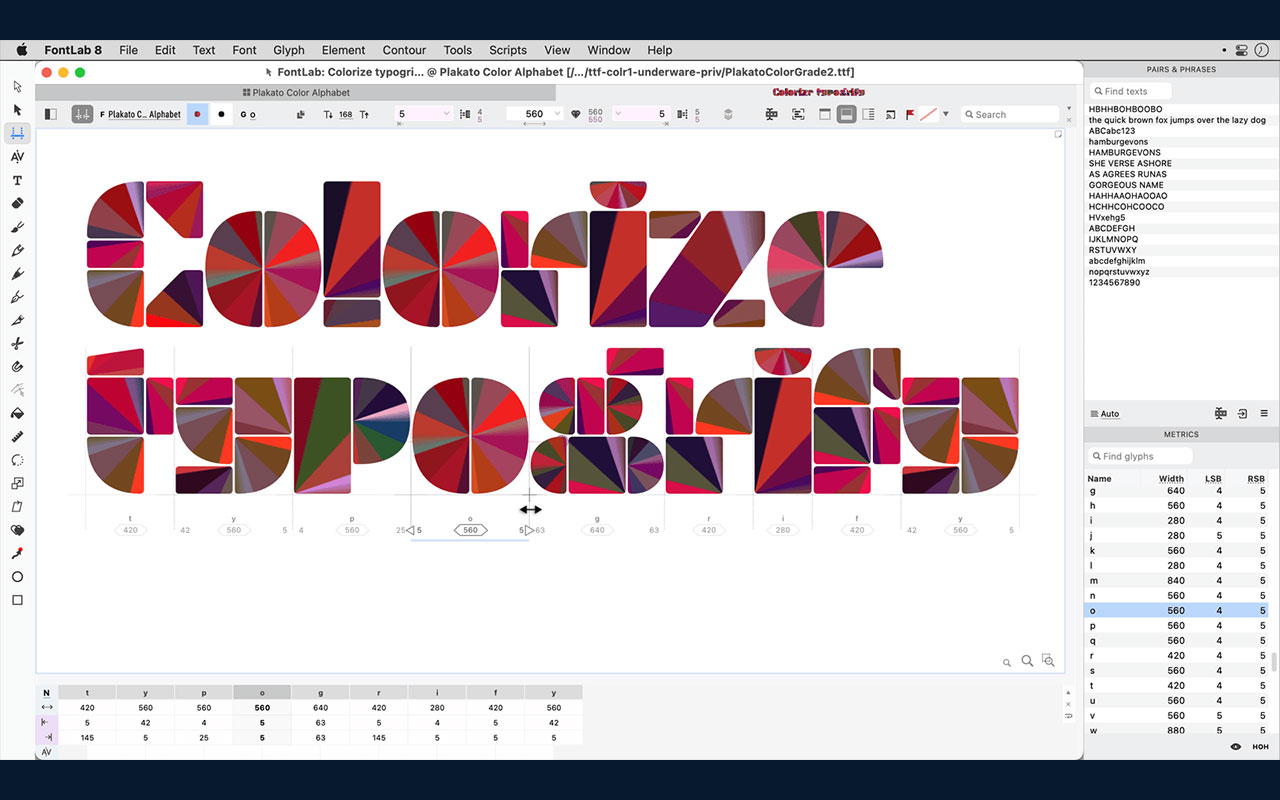Select 'the quick brown fox' phrase
Screen dimensions: 1280x800
[1177, 120]
